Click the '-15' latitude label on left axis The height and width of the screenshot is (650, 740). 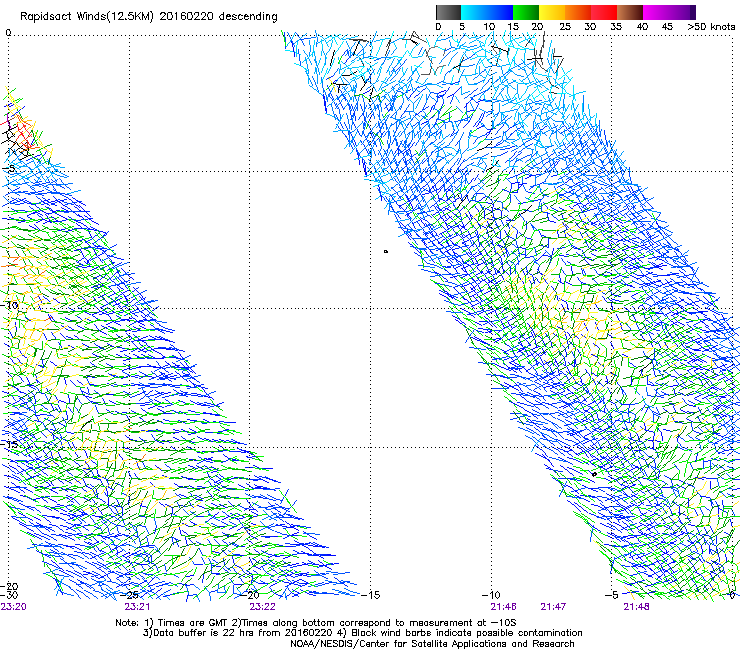(9, 444)
